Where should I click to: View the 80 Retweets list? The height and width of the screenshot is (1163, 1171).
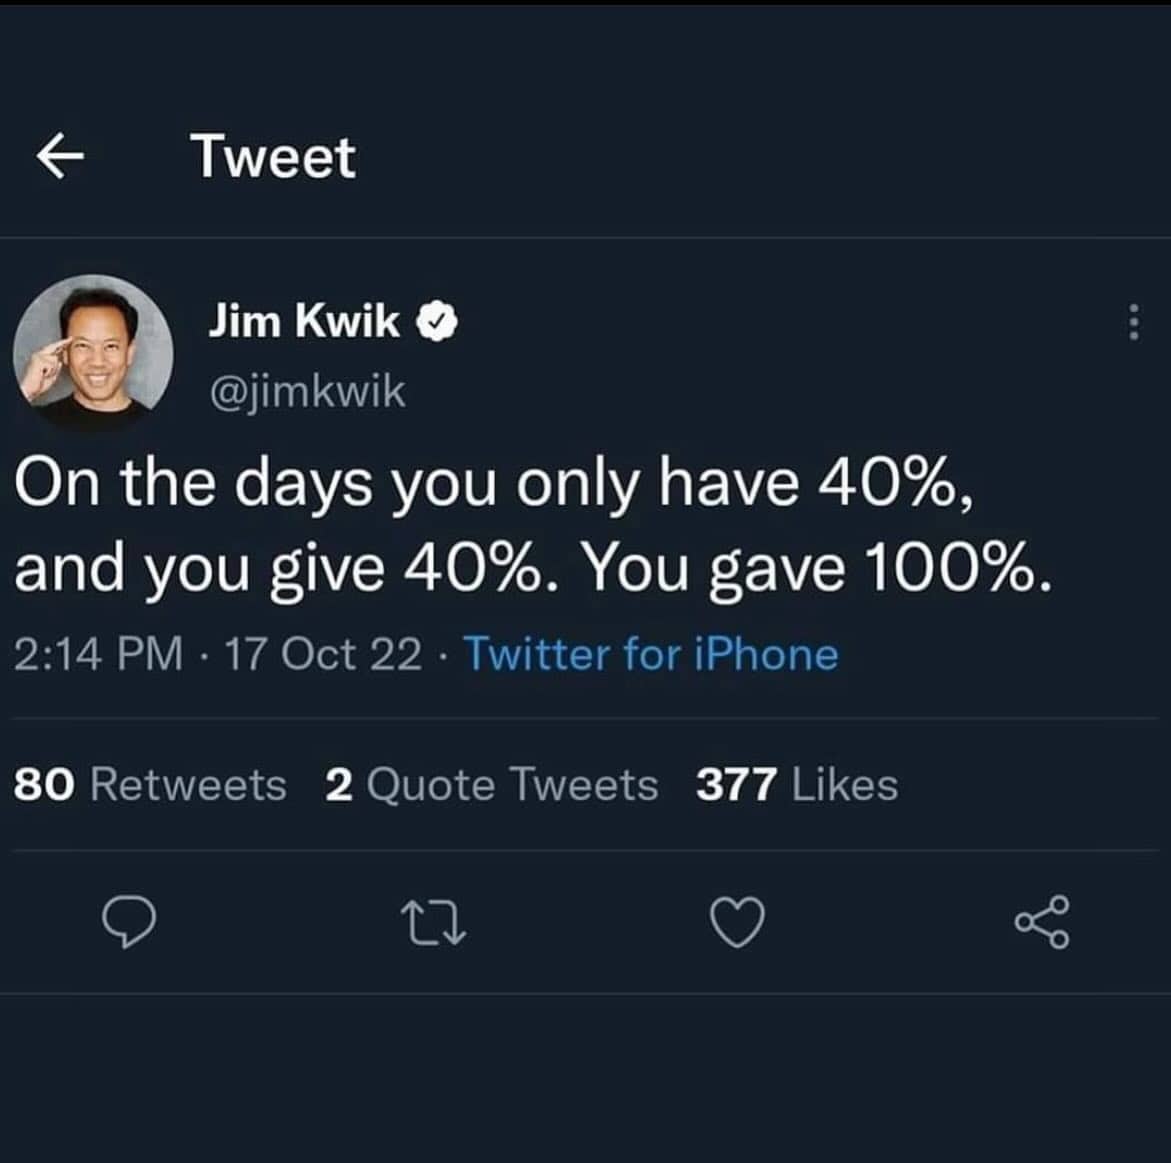150,784
